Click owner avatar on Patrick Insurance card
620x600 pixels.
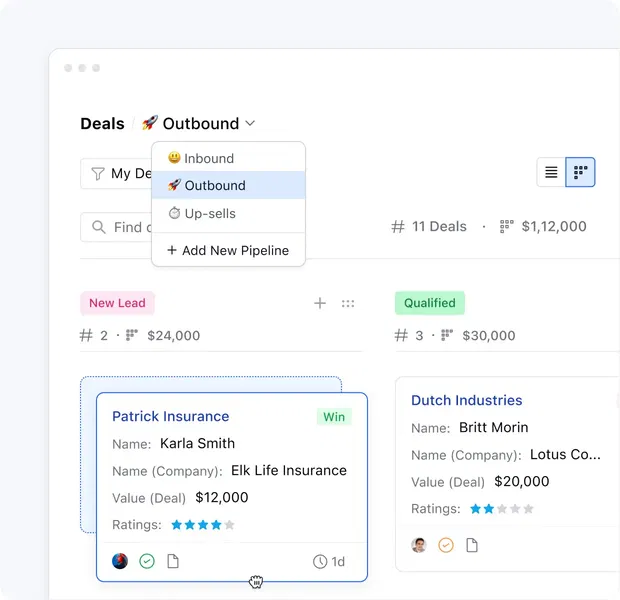click(x=120, y=562)
